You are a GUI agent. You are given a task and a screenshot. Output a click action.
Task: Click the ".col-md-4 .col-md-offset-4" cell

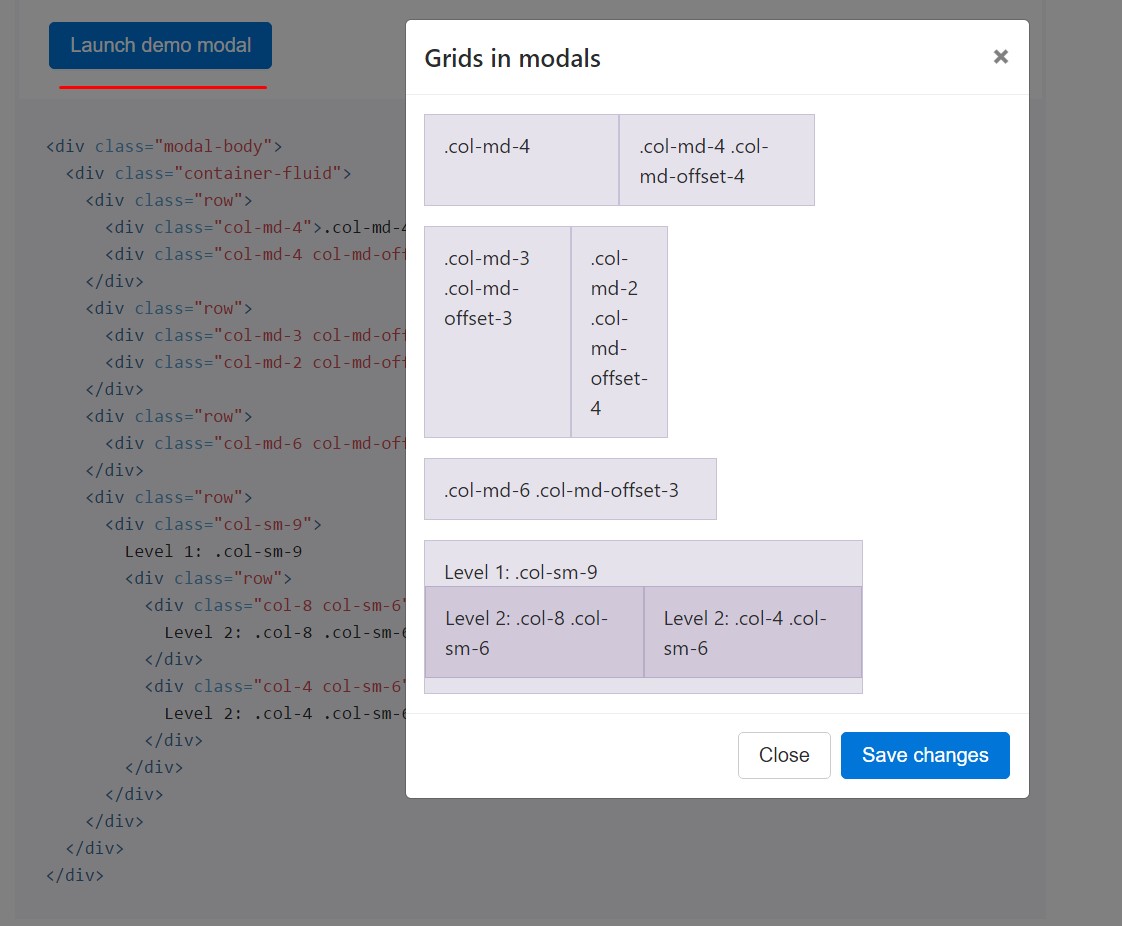click(x=717, y=159)
